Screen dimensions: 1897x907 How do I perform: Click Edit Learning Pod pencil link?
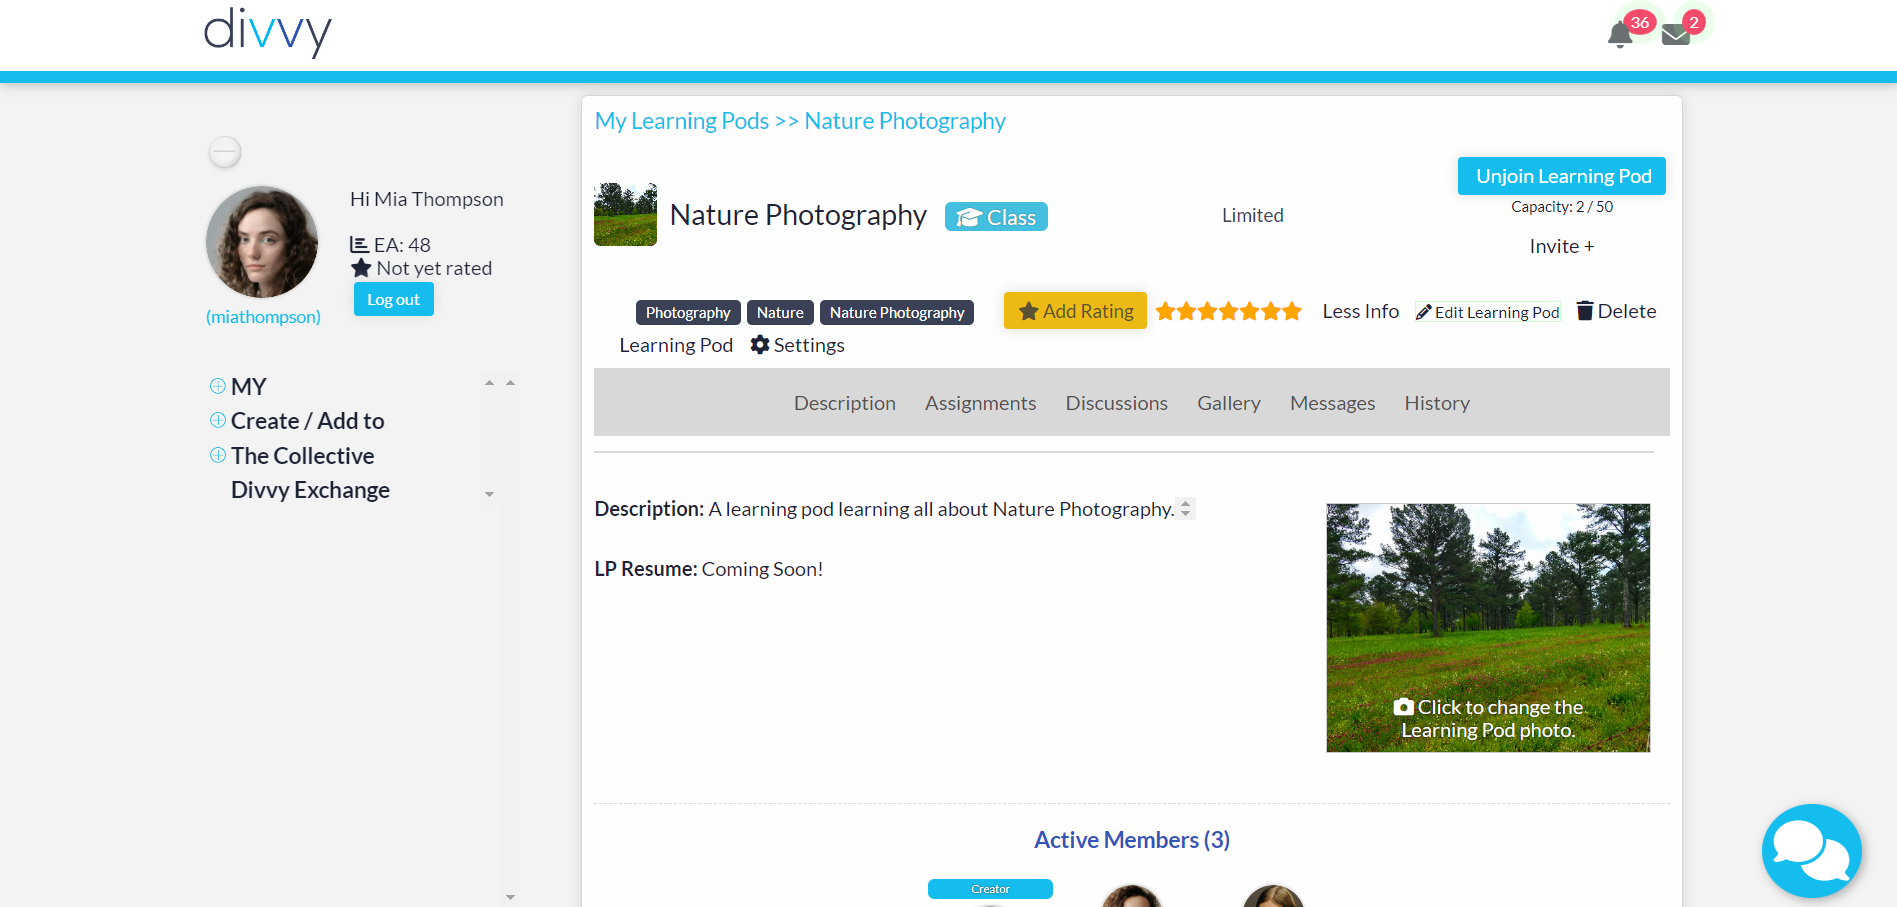(x=1488, y=312)
